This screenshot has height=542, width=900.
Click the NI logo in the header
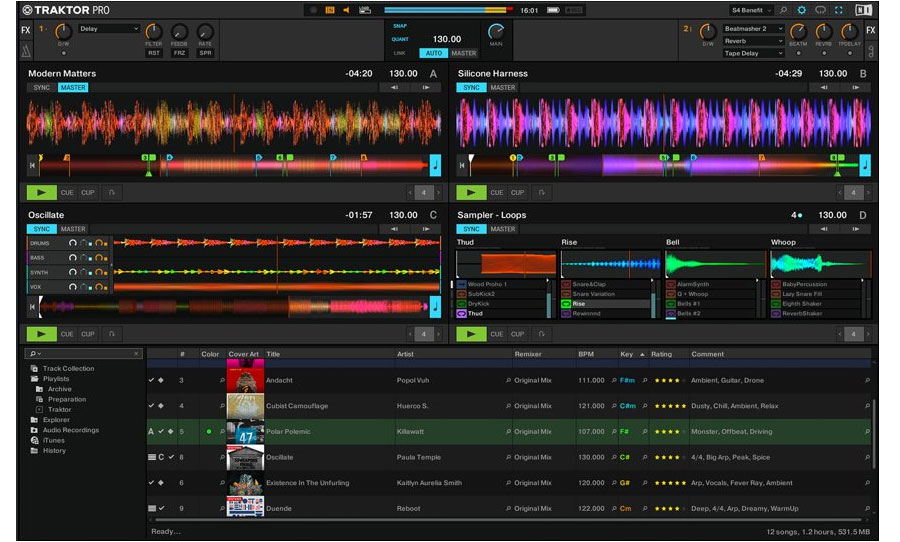[863, 10]
